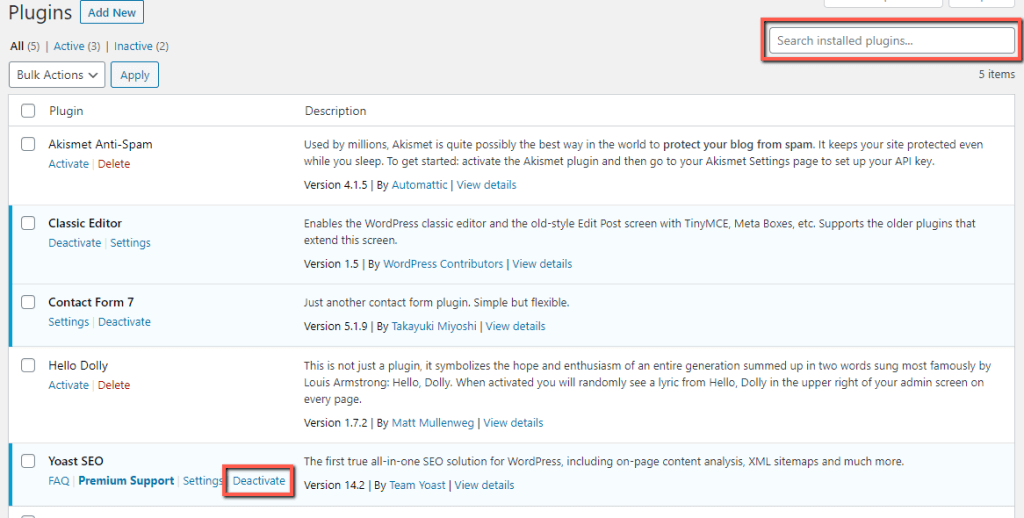The image size is (1024, 518).
Task: Click the Version 5.1.9 text
Action: (x=336, y=326)
